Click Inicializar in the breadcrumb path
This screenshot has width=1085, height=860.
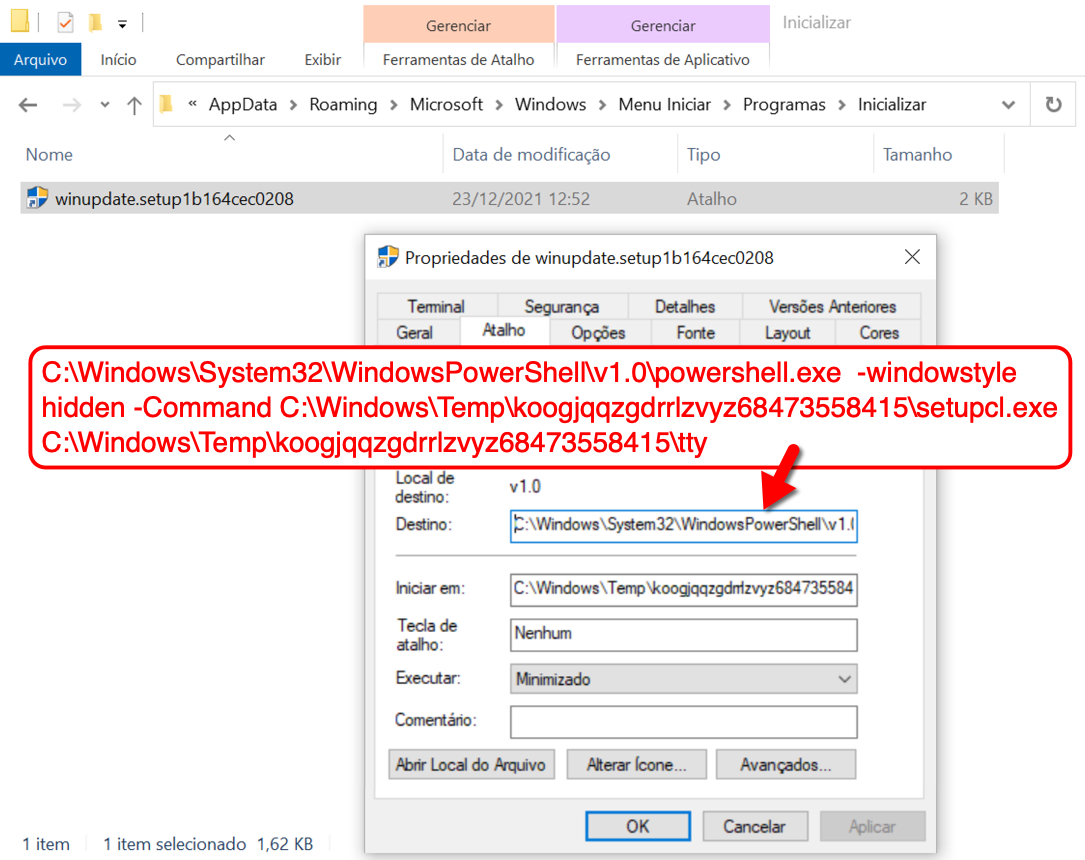click(892, 104)
